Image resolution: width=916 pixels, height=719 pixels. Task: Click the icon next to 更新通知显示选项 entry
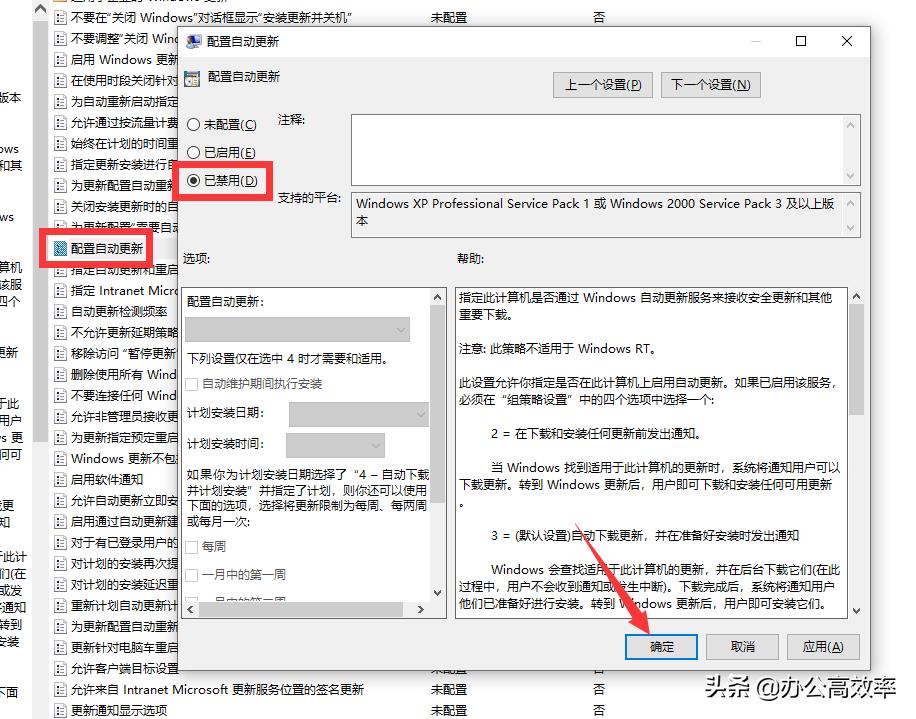tap(60, 710)
